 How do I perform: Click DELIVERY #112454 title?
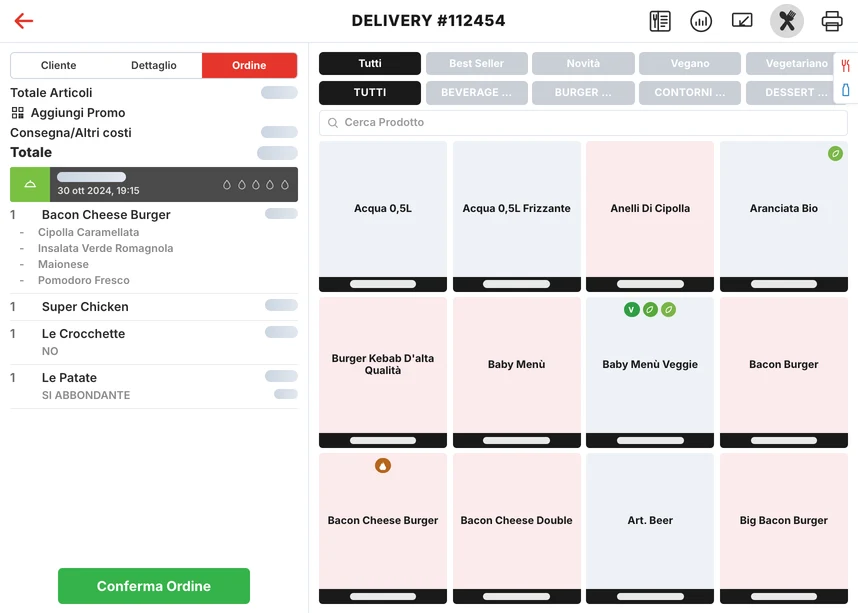[x=428, y=21]
